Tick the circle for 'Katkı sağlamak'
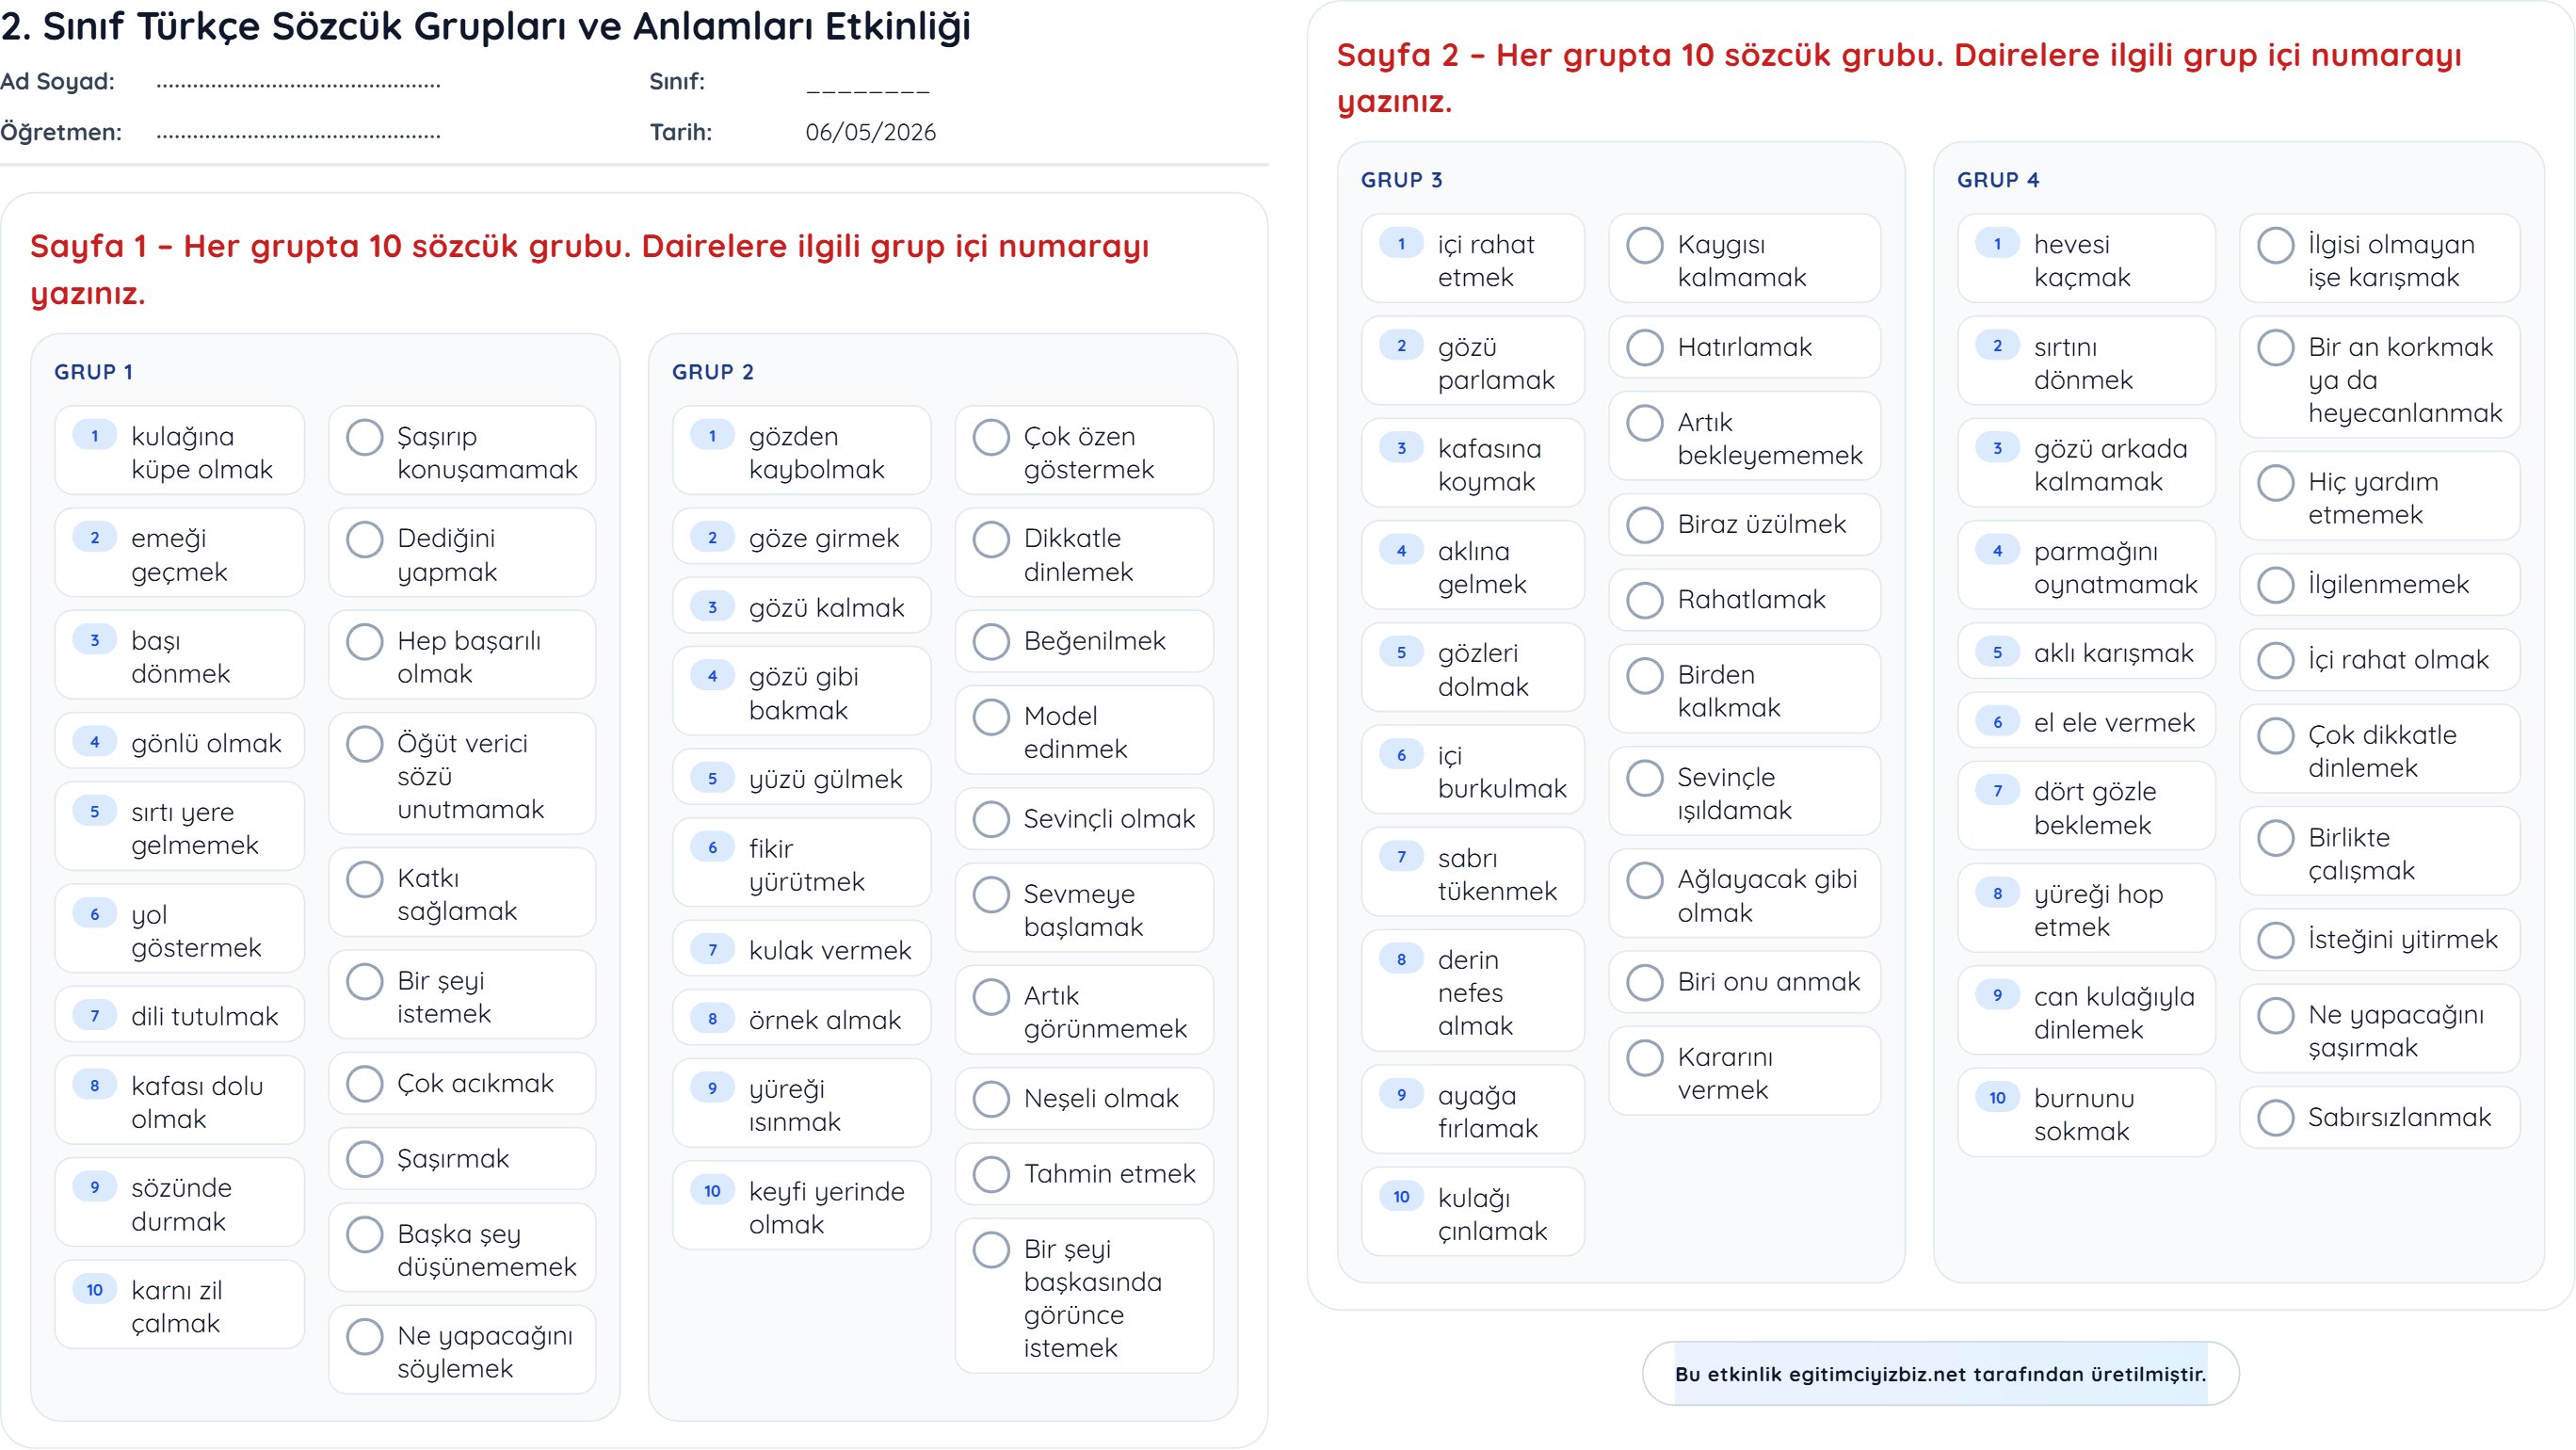The height and width of the screenshot is (1450, 2576). tap(364, 879)
